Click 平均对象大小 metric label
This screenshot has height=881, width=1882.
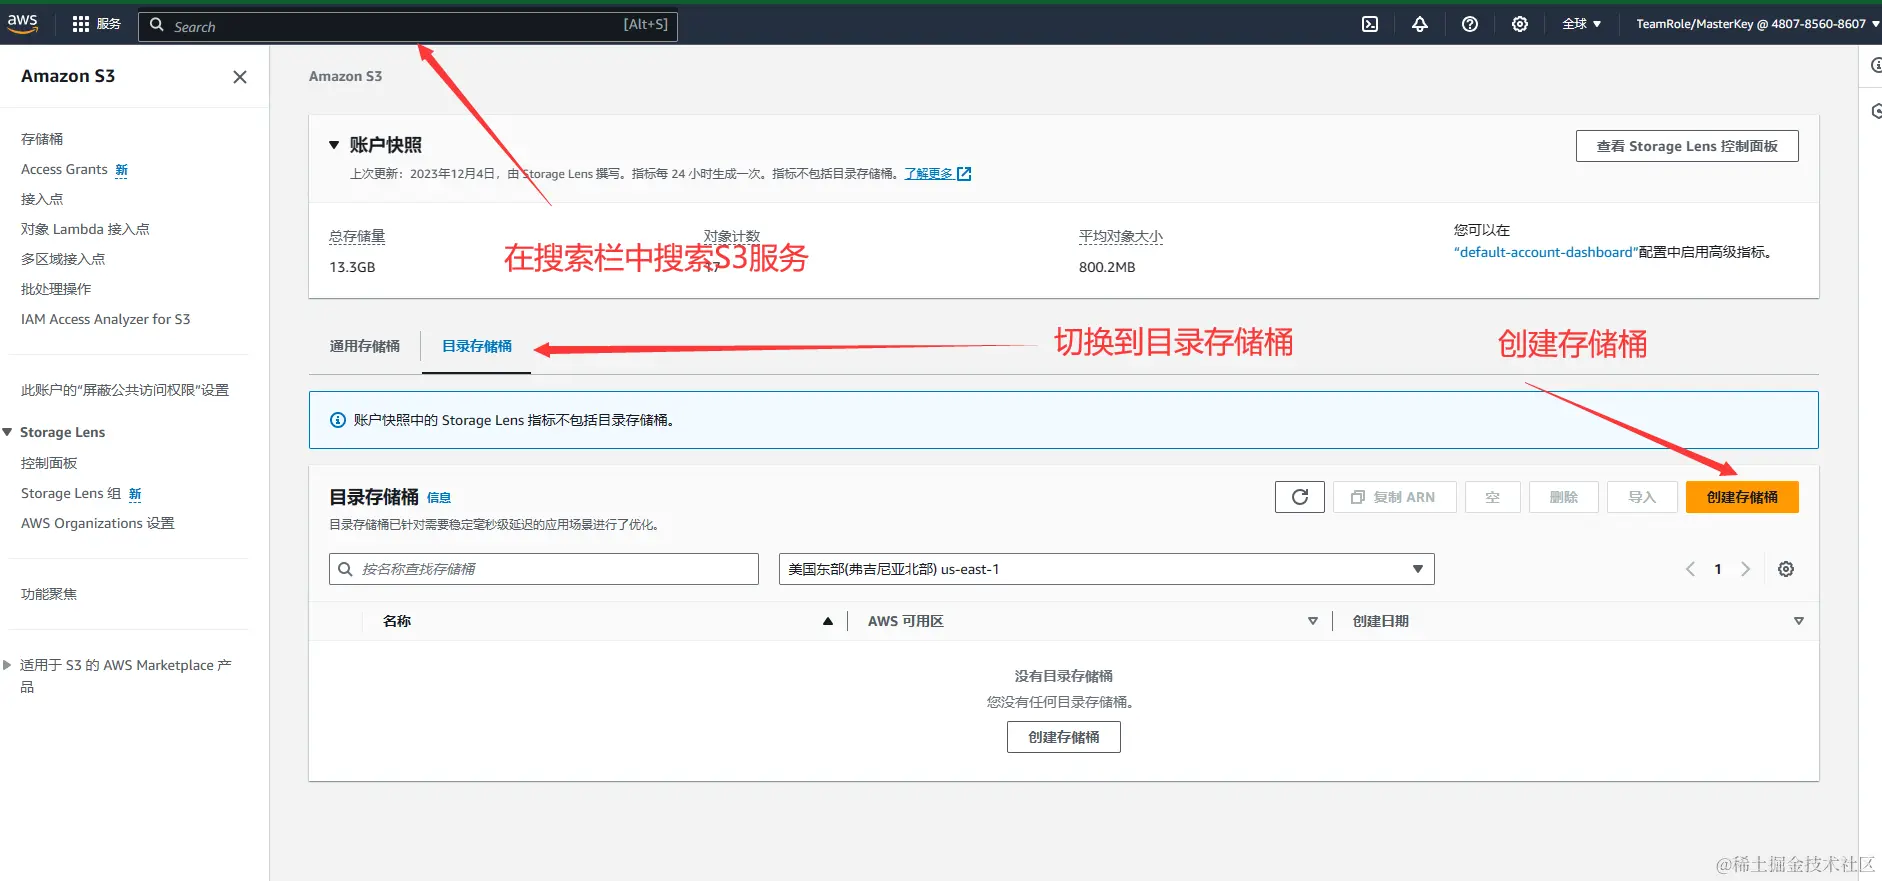pyautogui.click(x=1121, y=237)
